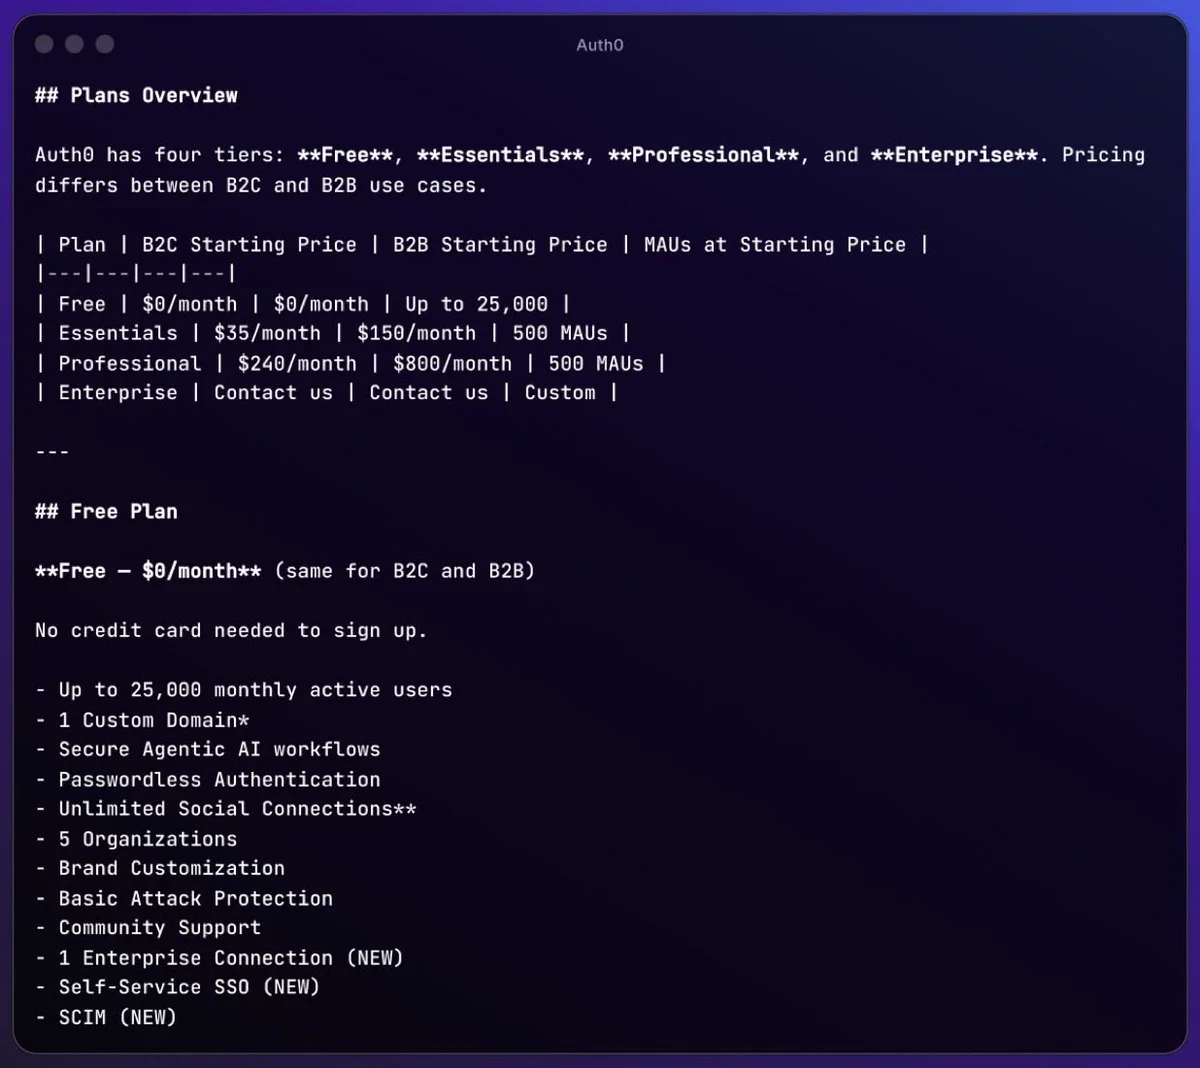
Task: Click the '$150/month' Essentials B2B cell
Action: 416,333
